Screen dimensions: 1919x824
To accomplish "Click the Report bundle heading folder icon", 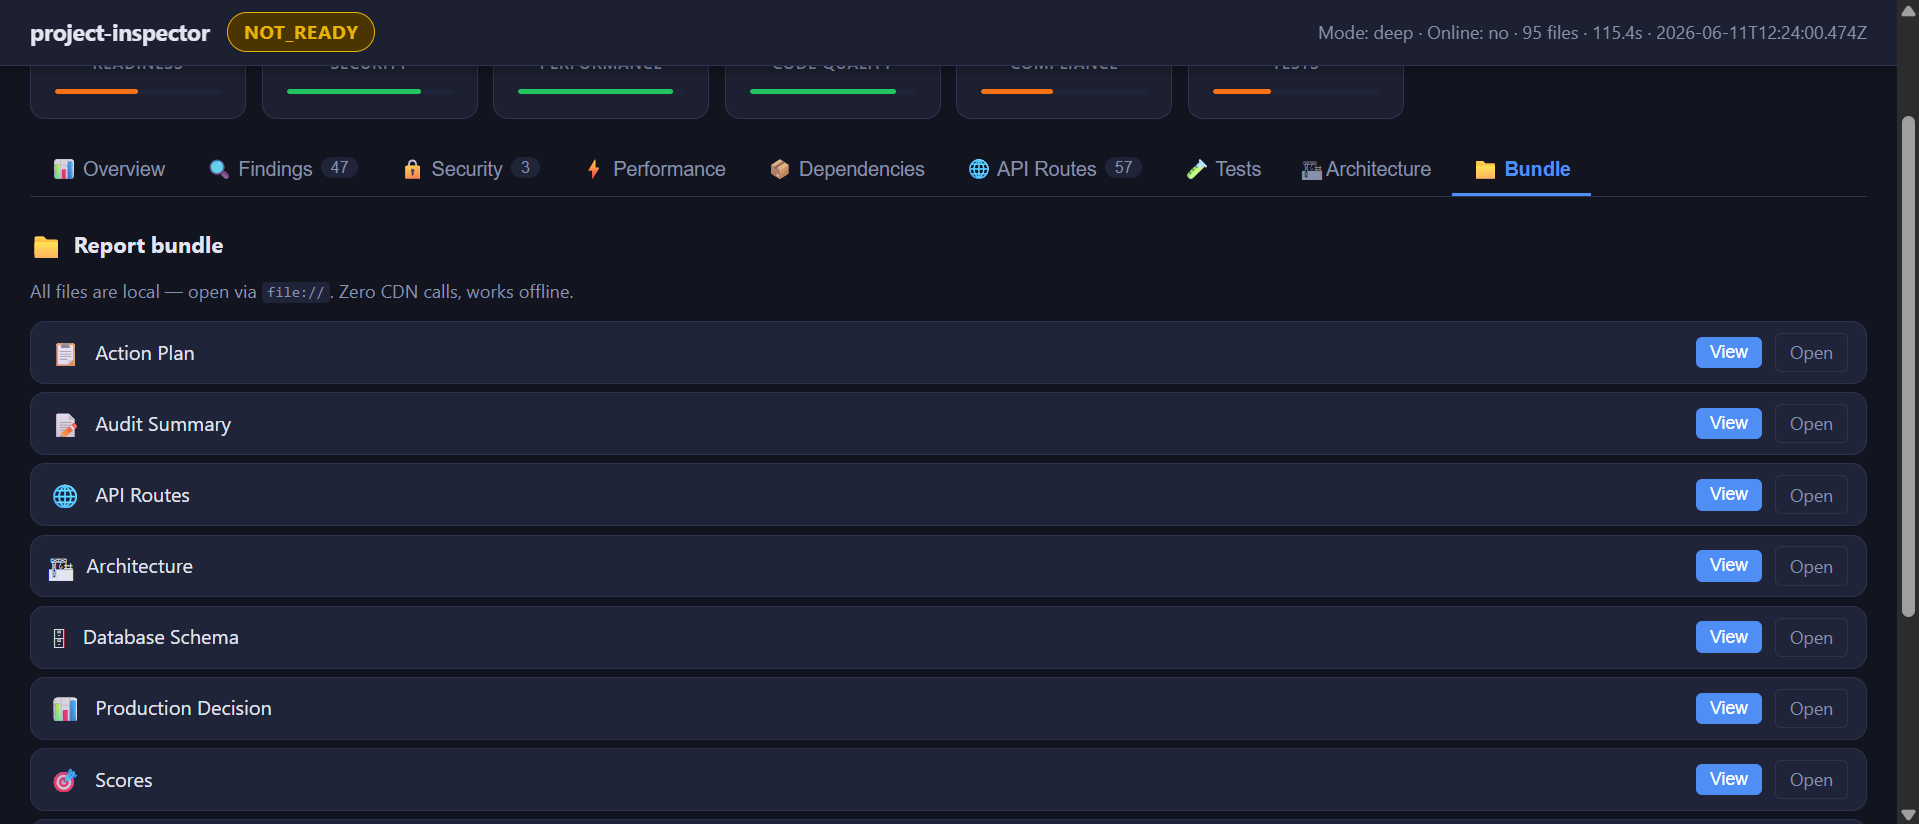I will coord(46,246).
